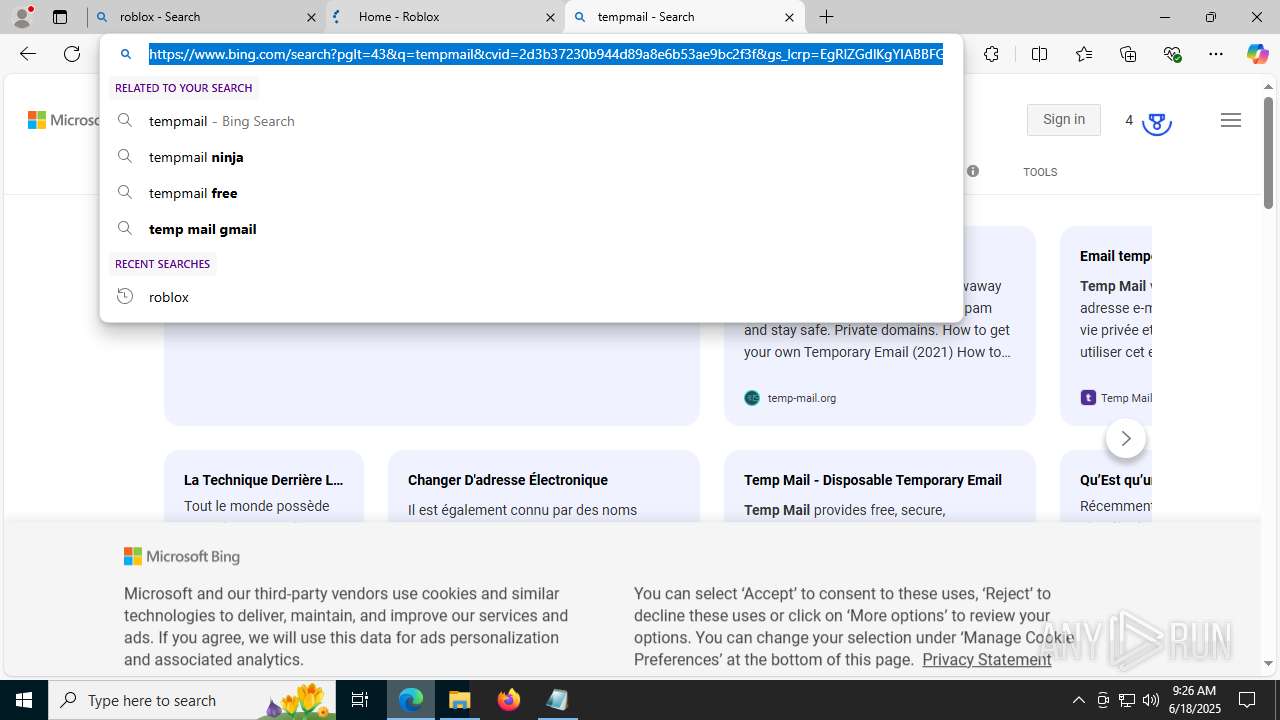This screenshot has width=1280, height=720.
Task: Close the Home - Roblox tab
Action: 550,17
